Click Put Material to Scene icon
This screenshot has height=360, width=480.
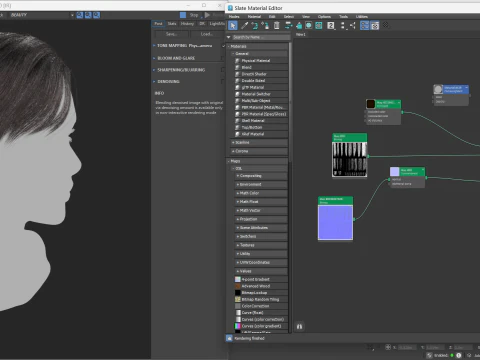click(x=255, y=25)
